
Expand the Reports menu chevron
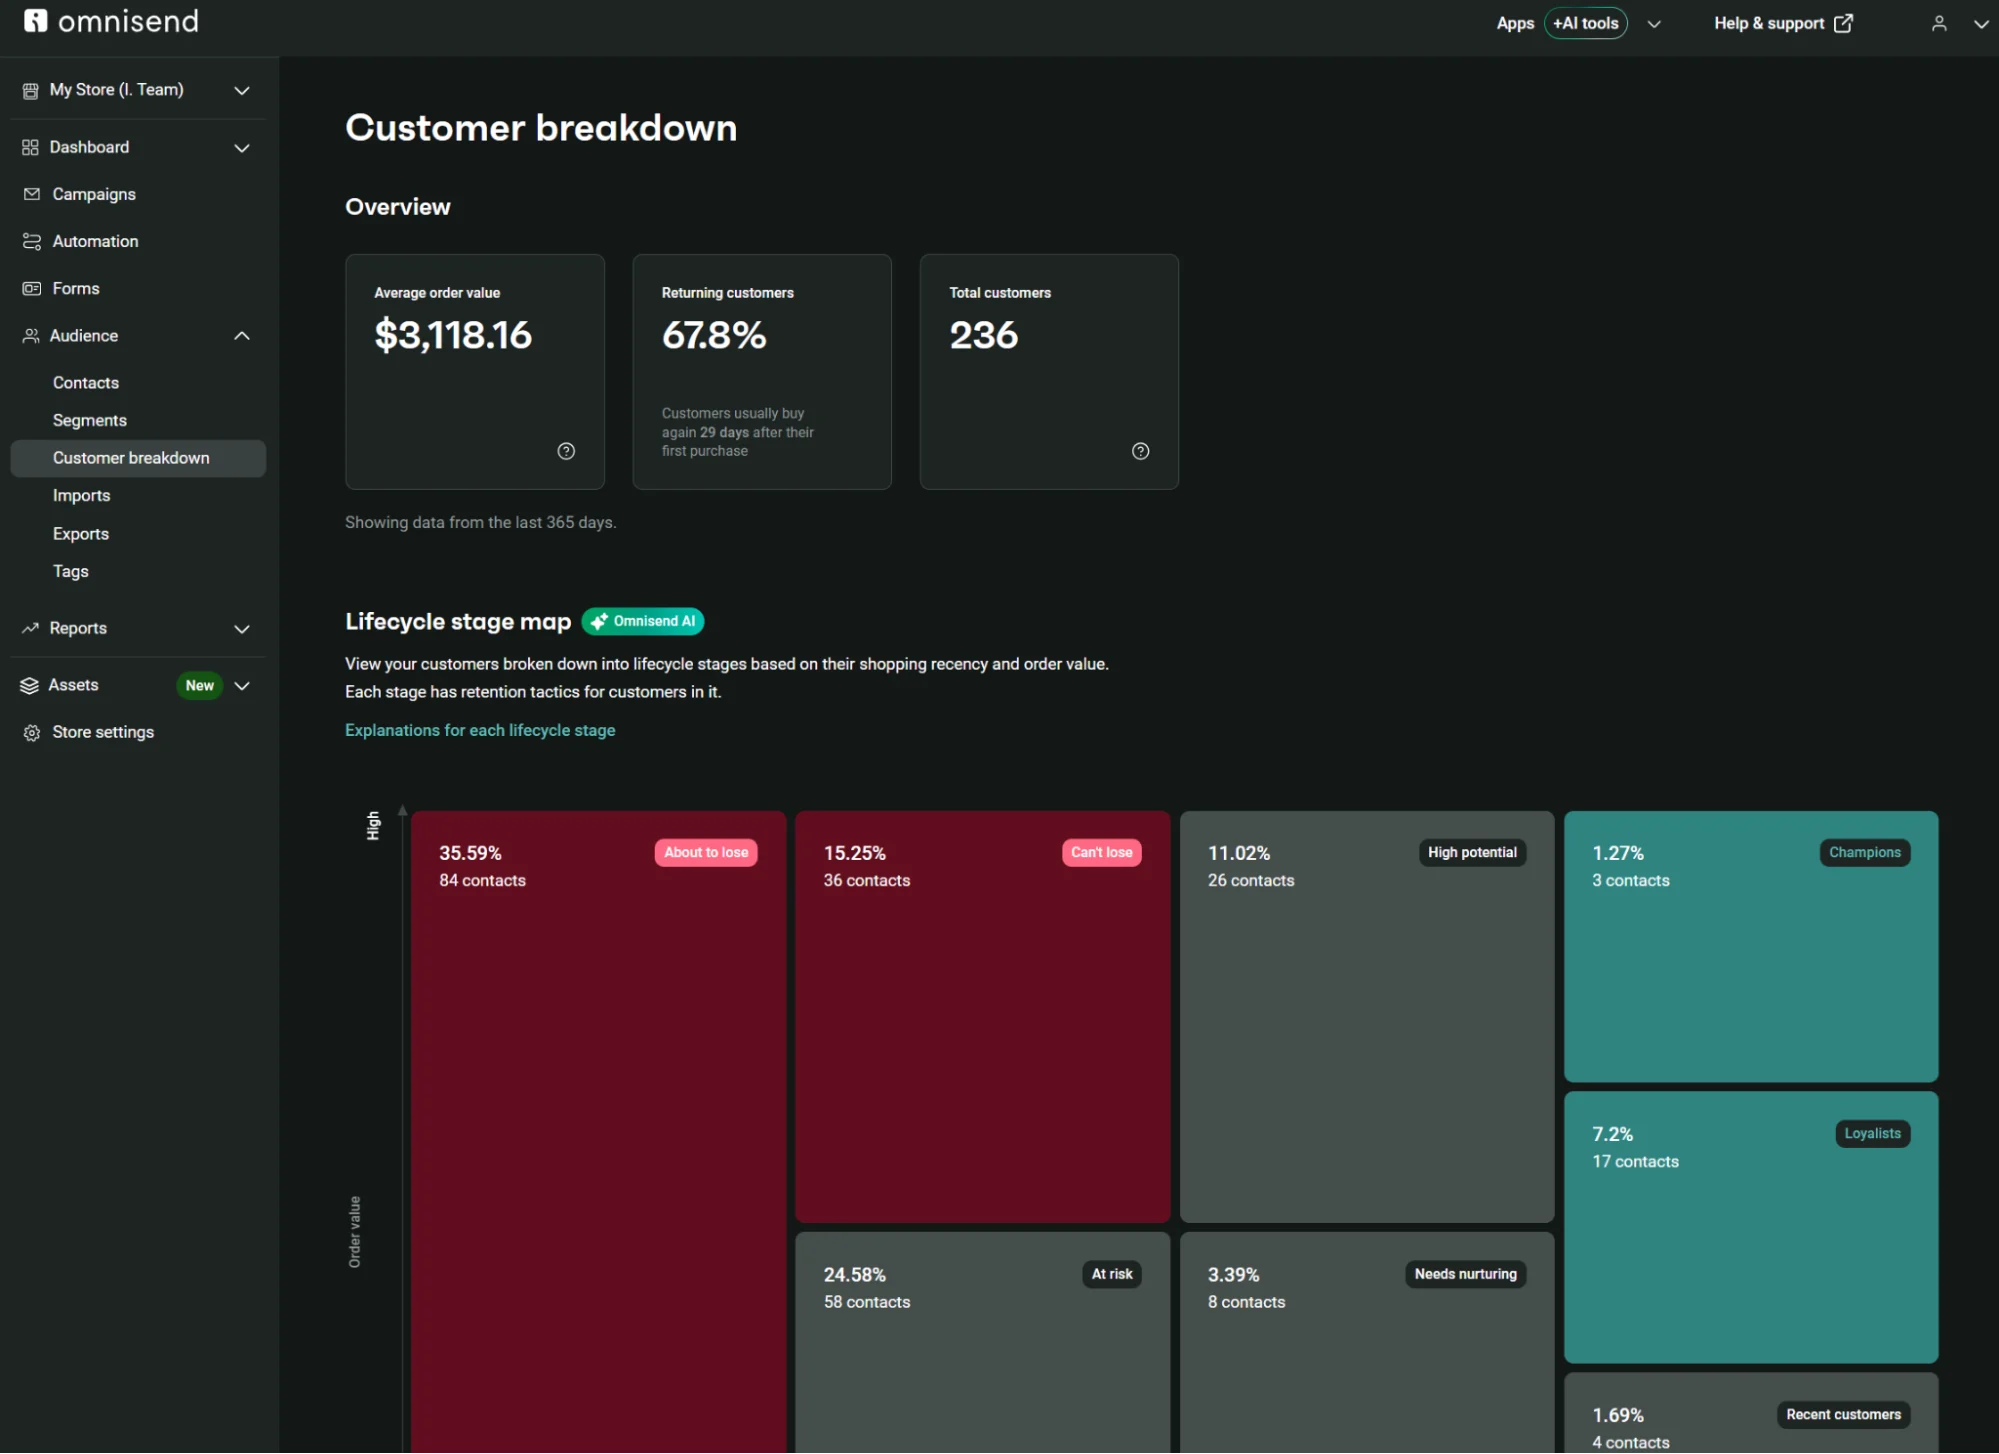point(242,629)
